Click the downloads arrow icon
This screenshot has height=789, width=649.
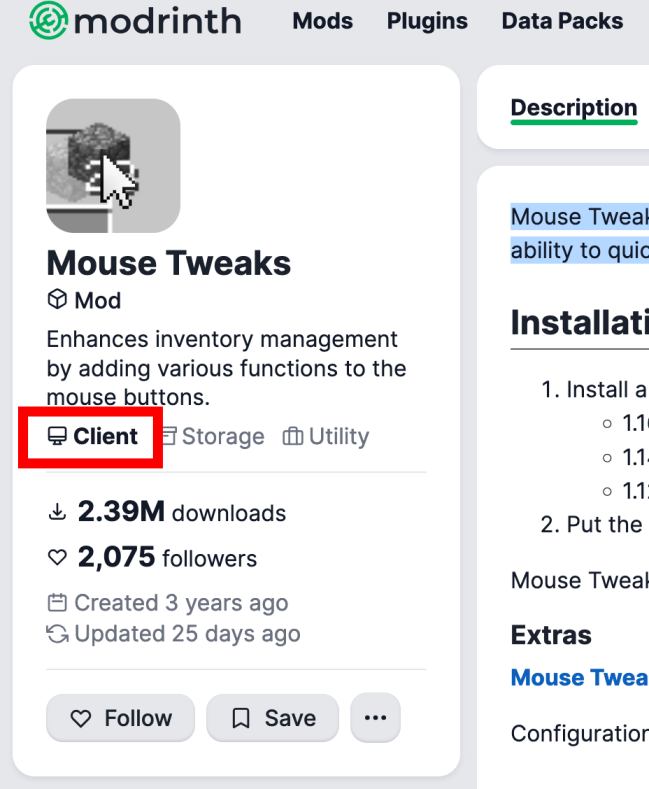coord(57,513)
